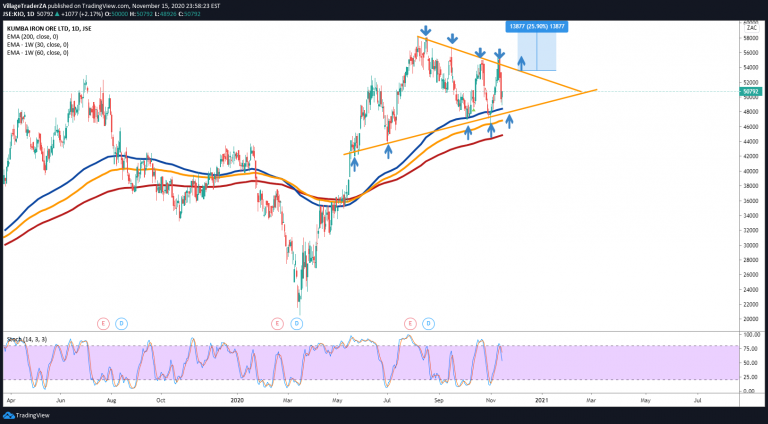Click the leftmost blue up arrow
Viewport: 768px width, 424px height.
(354, 160)
